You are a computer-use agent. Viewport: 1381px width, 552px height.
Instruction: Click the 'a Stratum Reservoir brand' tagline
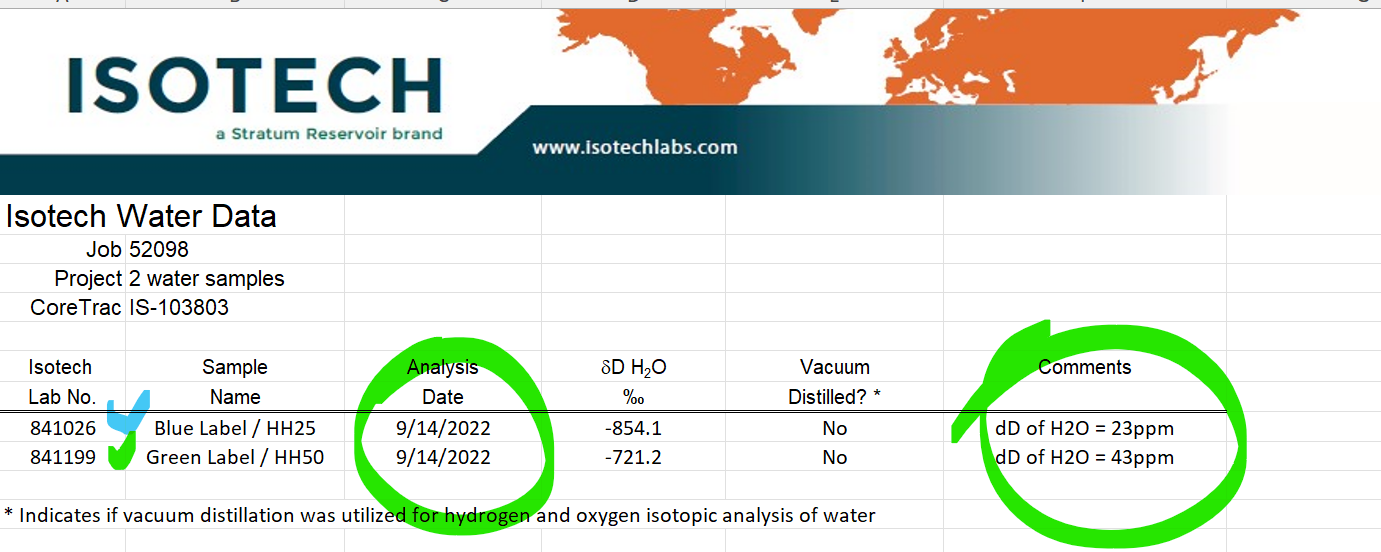329,133
